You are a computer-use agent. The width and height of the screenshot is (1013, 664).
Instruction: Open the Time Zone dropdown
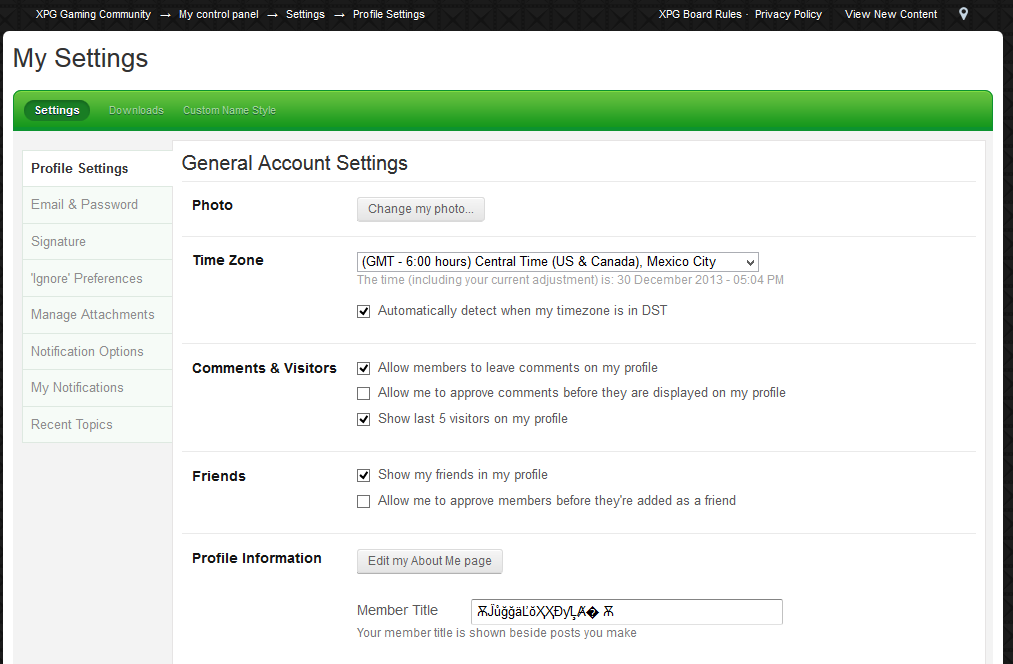point(557,262)
